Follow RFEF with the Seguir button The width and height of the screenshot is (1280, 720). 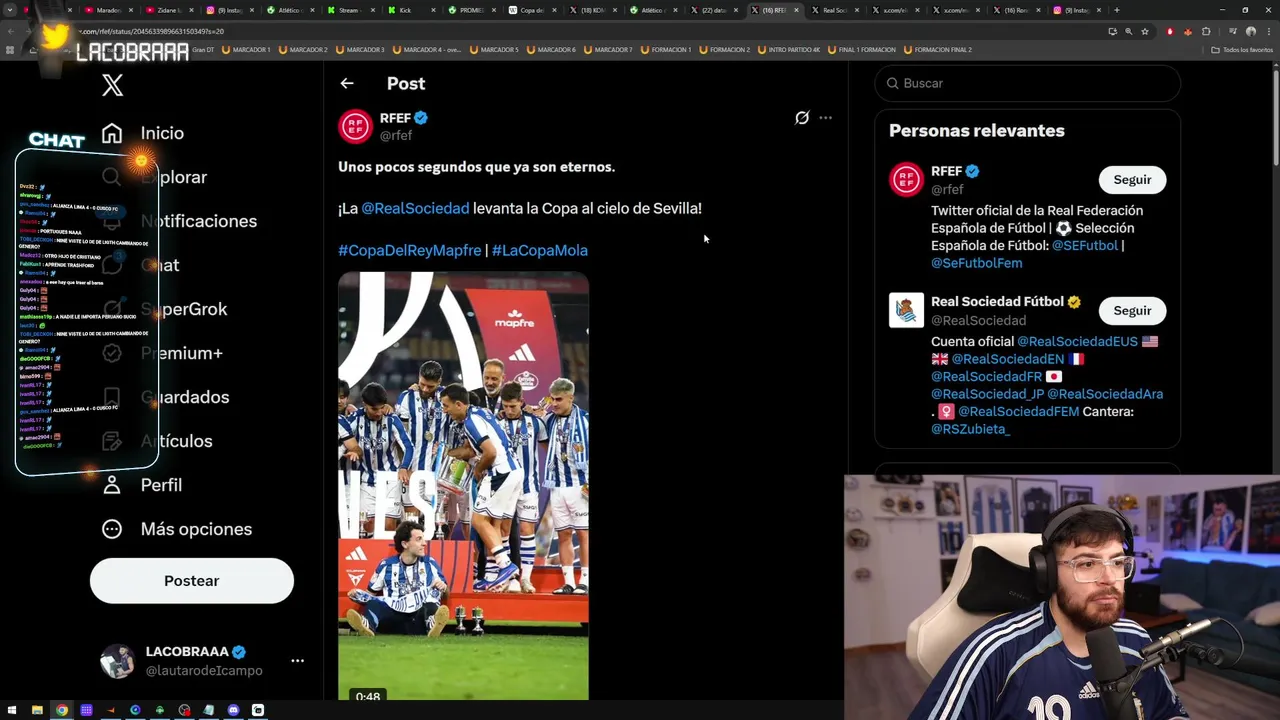click(1132, 180)
